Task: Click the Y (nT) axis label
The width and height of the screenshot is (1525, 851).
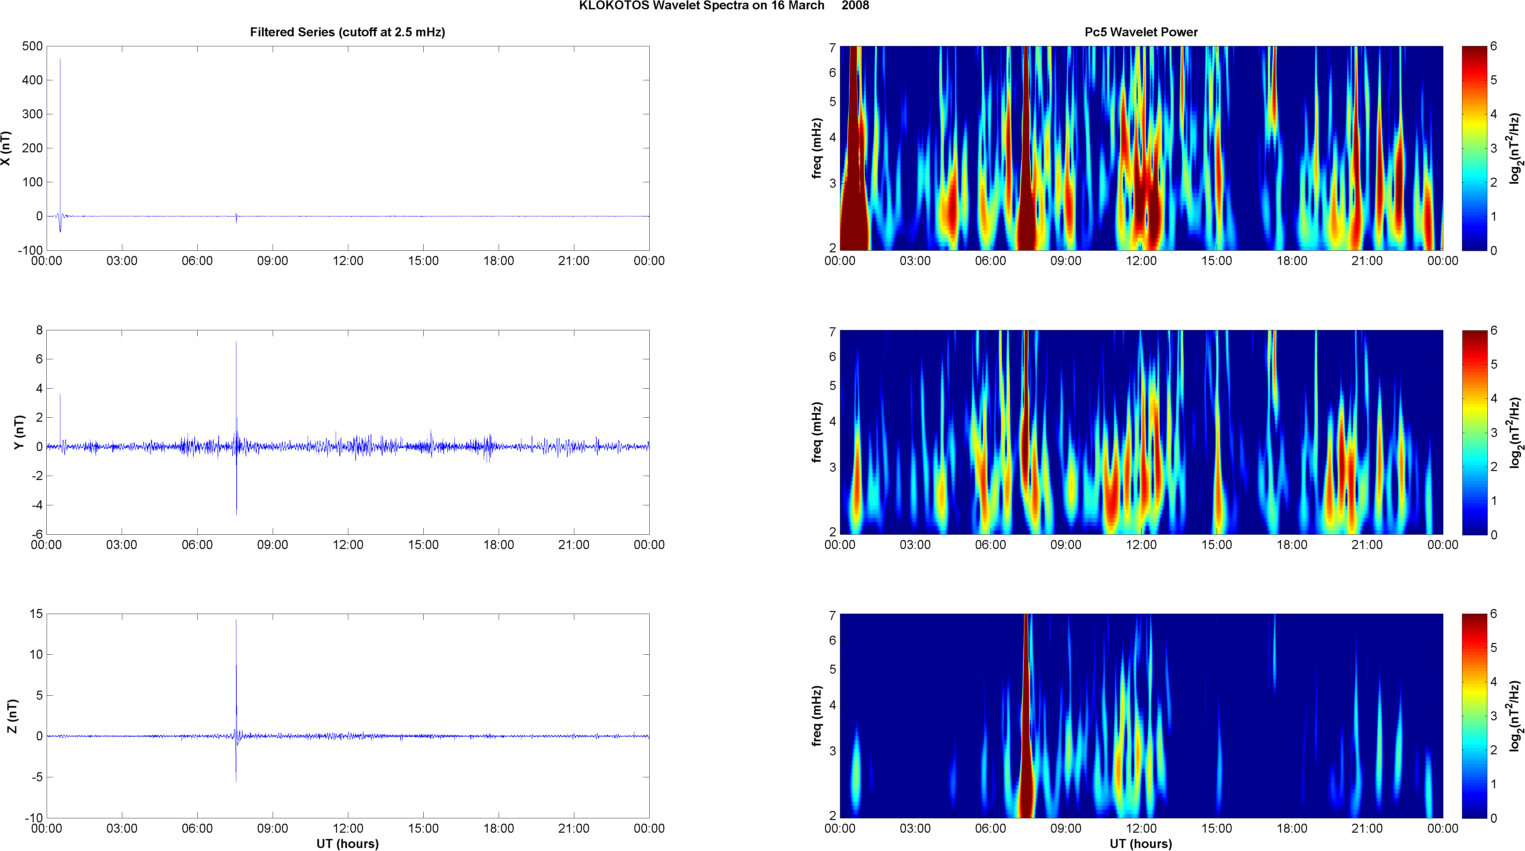Action: (19, 432)
